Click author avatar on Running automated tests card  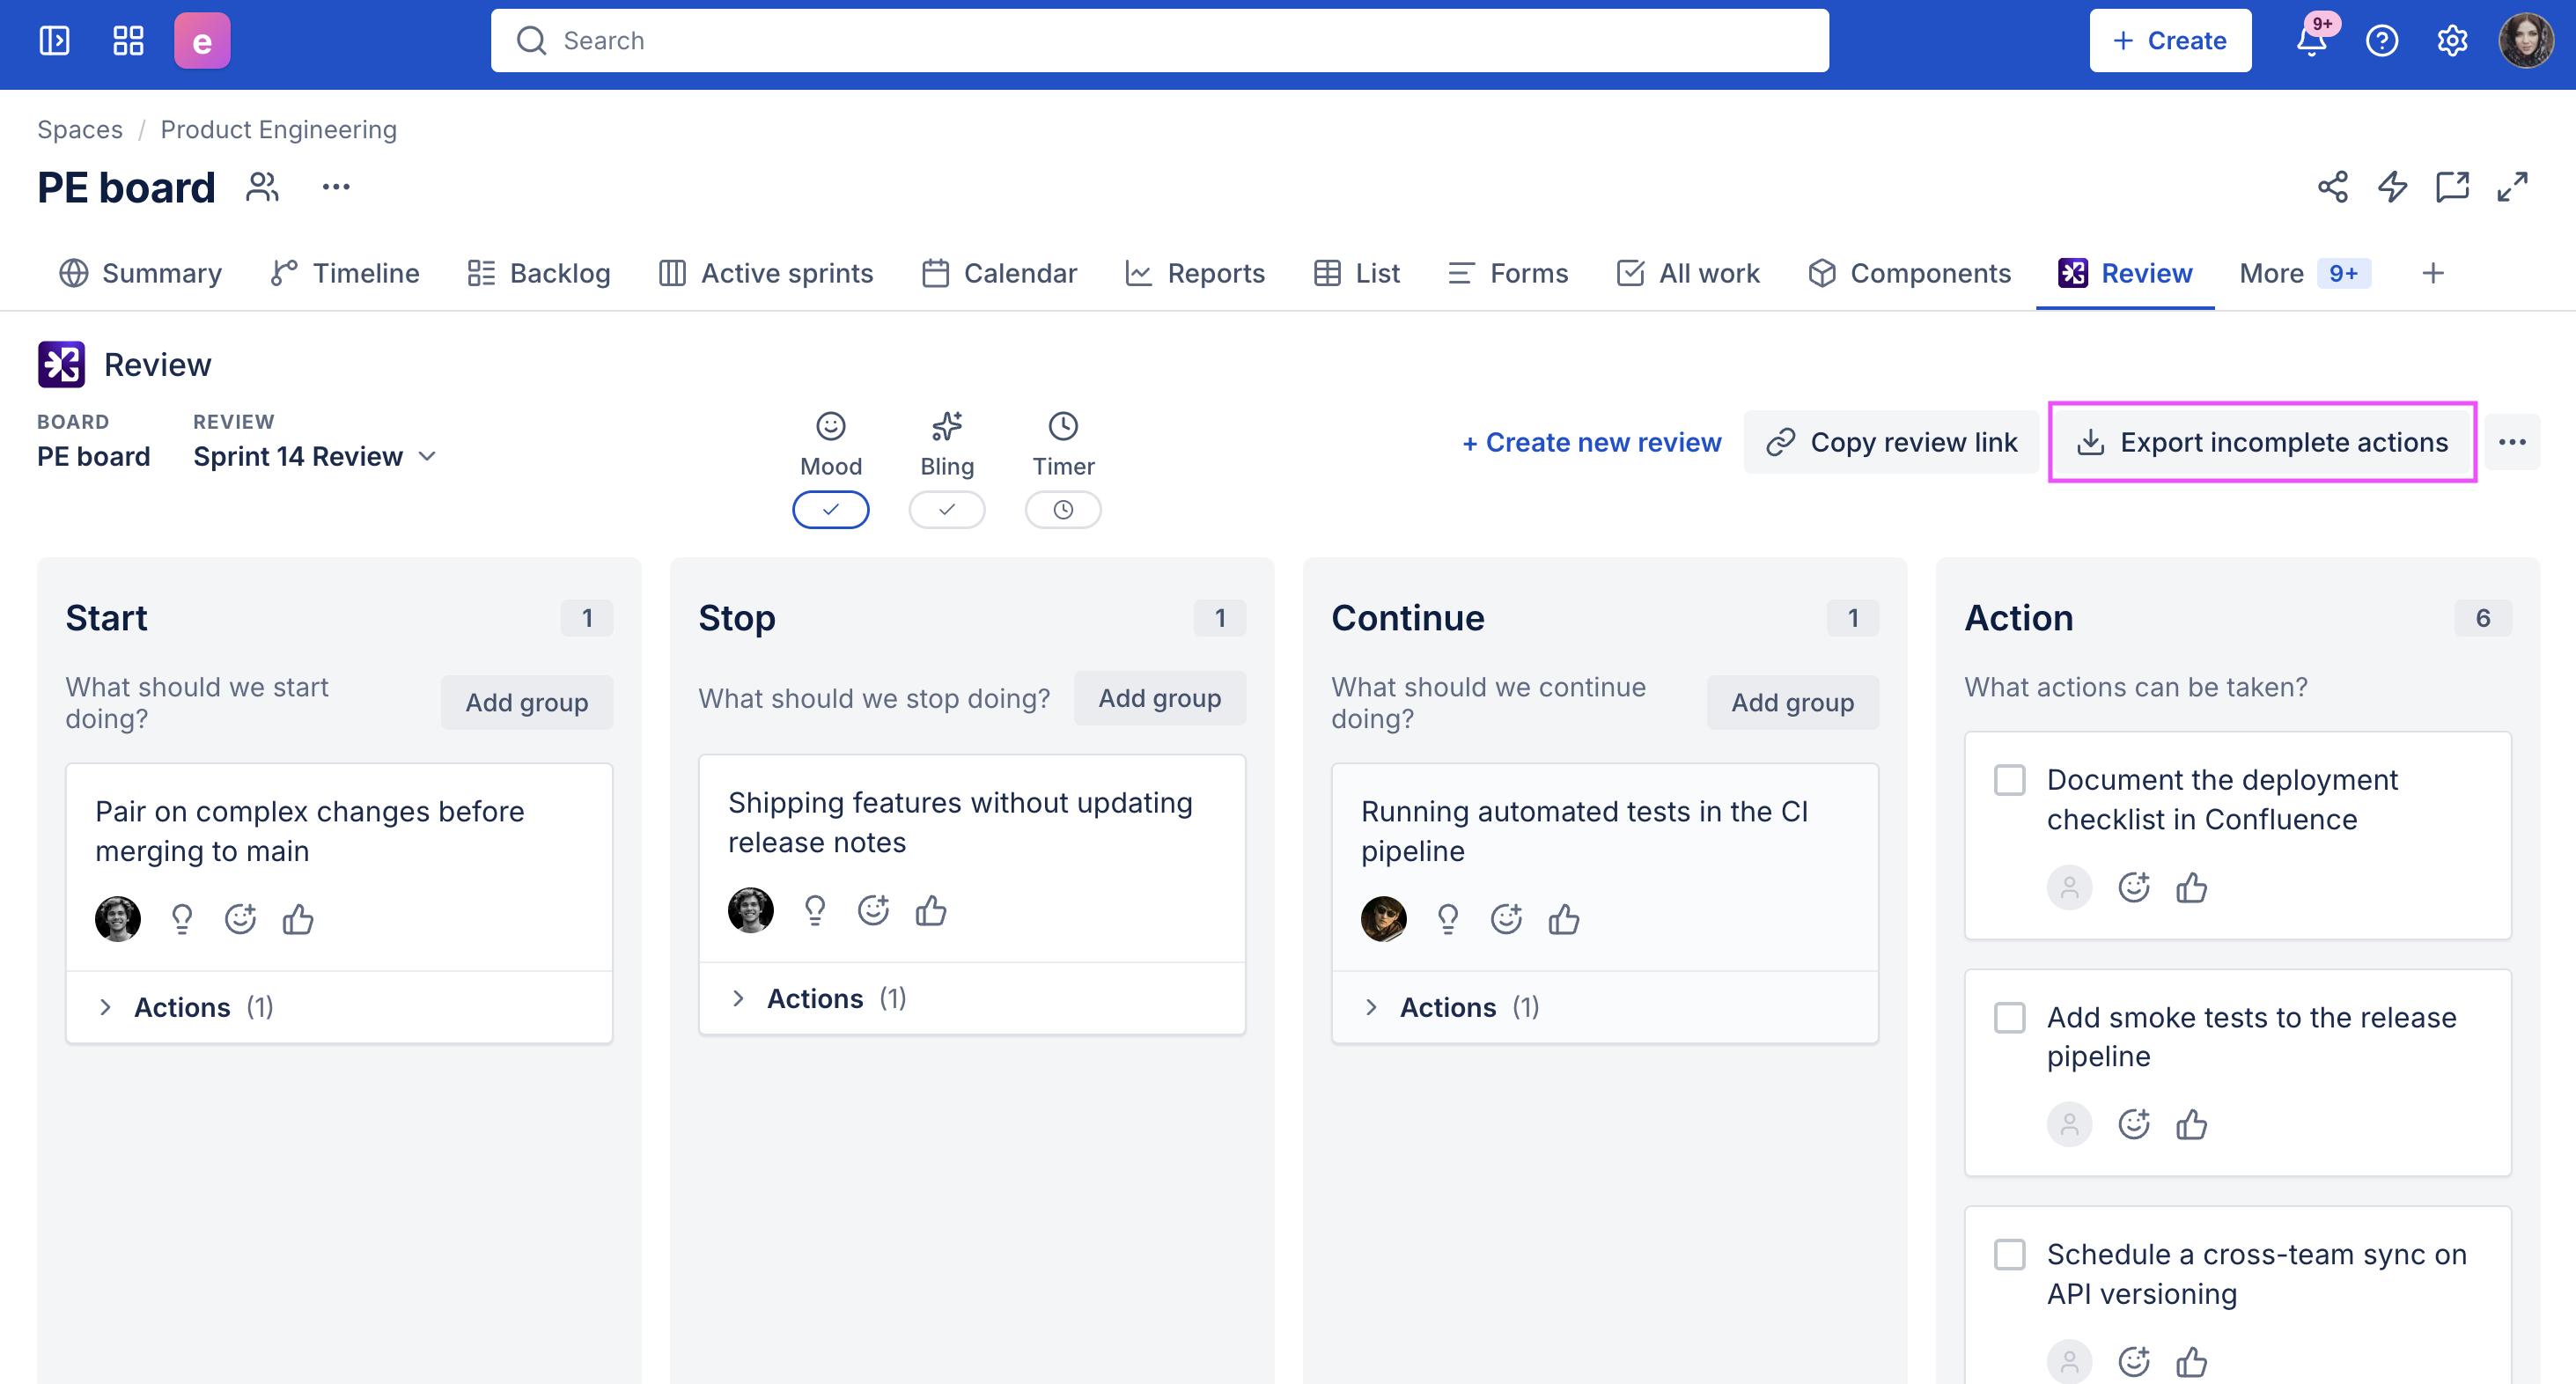(x=1384, y=918)
